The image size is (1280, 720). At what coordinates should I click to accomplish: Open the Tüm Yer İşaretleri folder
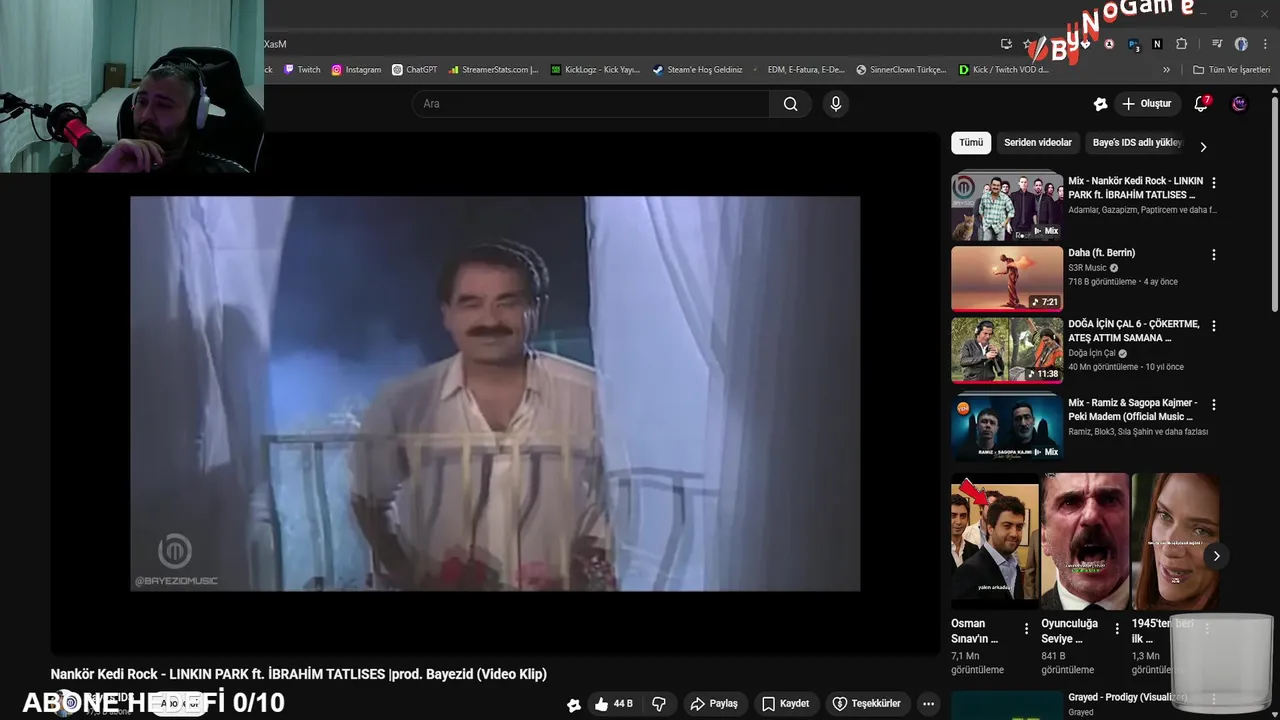(x=1232, y=70)
